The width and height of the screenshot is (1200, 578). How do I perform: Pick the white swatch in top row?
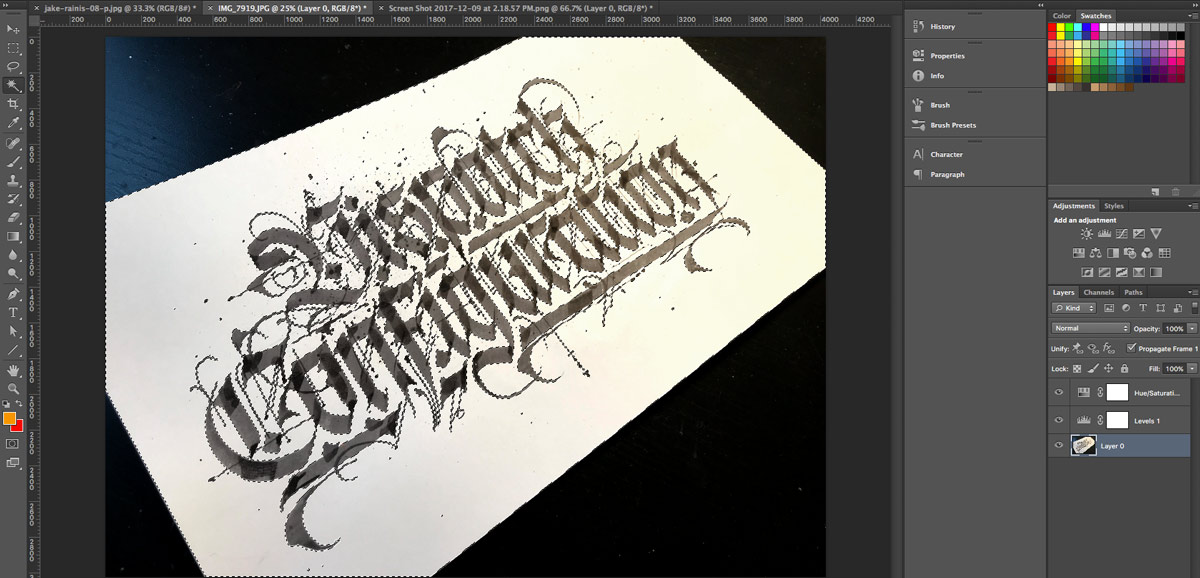pyautogui.click(x=1103, y=27)
